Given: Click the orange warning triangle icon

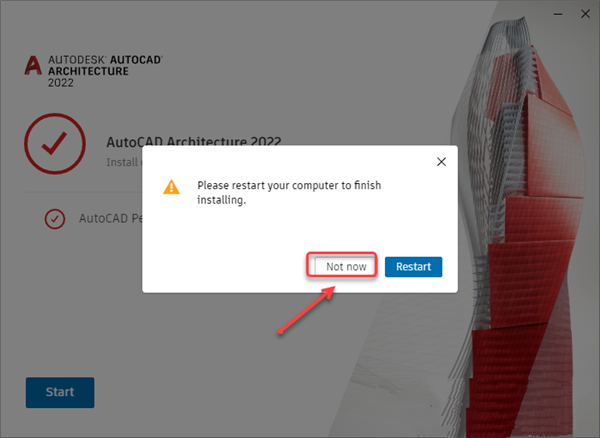Looking at the screenshot, I should [x=171, y=187].
